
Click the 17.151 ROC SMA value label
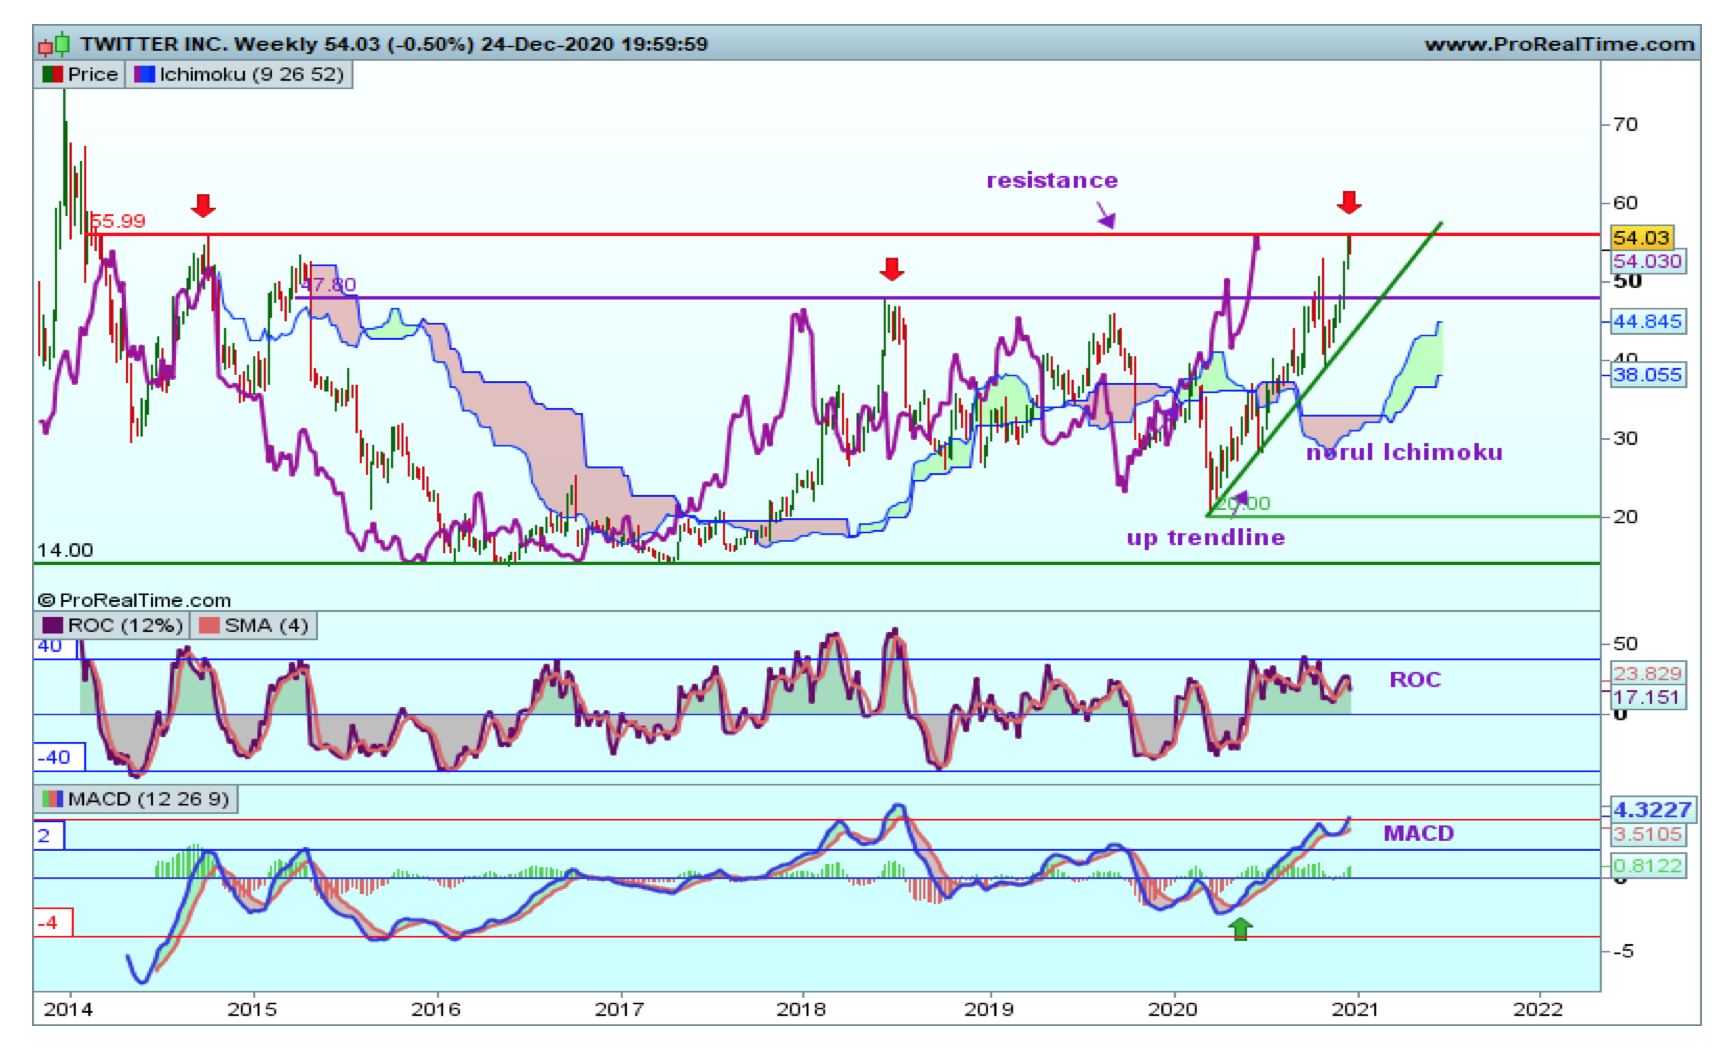(x=1648, y=696)
